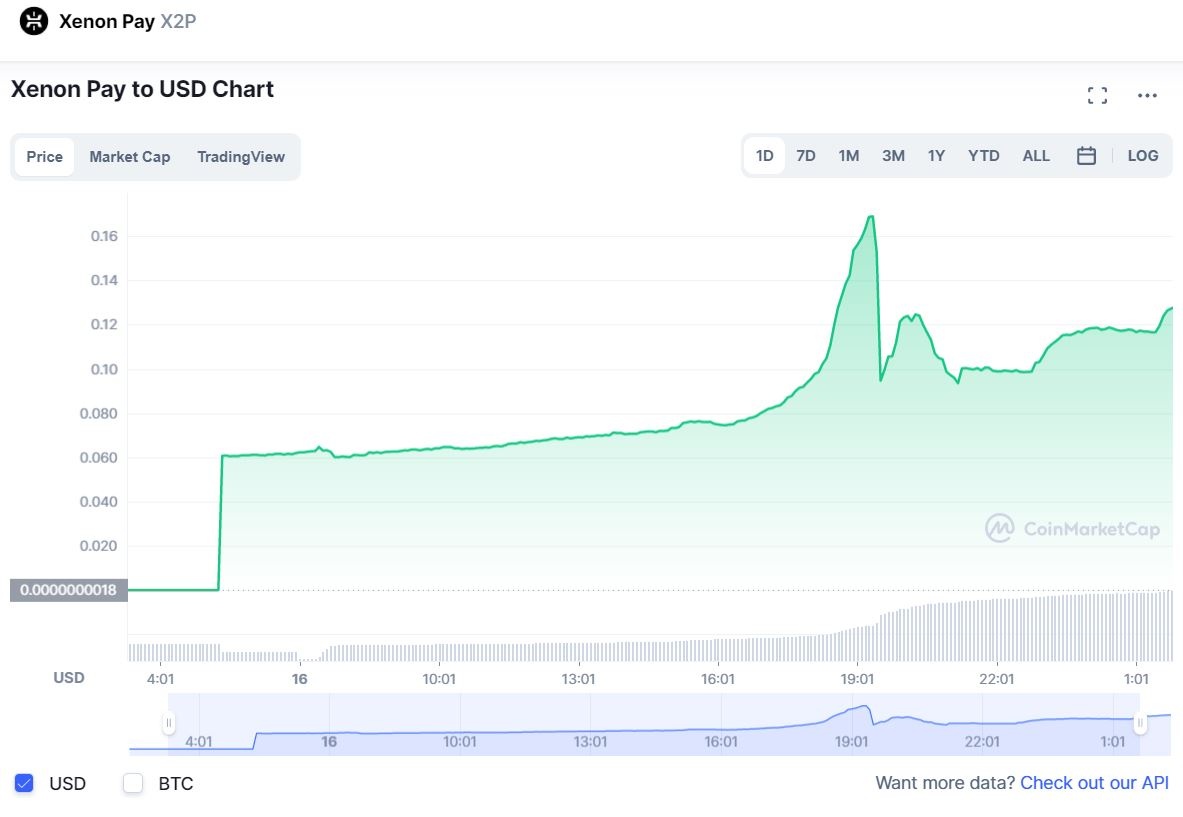Click the price peak near 19:01
1183x817 pixels.
coord(872,216)
